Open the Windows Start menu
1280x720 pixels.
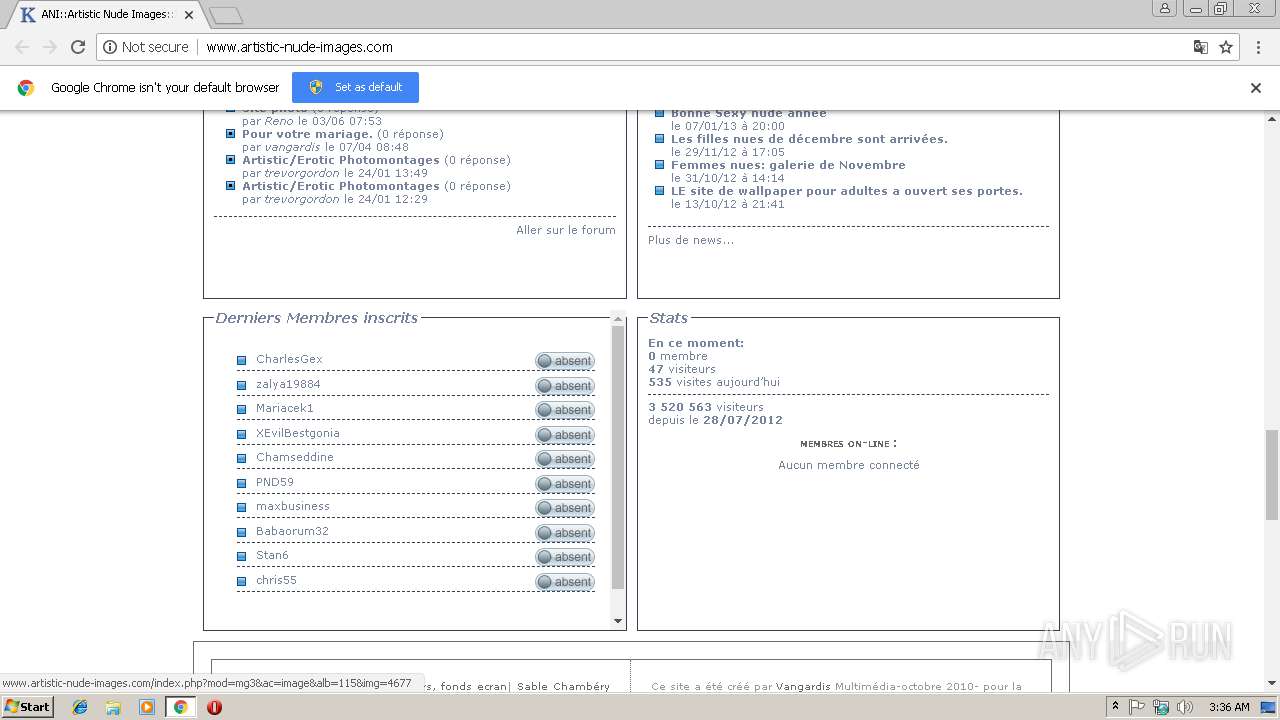[27, 707]
